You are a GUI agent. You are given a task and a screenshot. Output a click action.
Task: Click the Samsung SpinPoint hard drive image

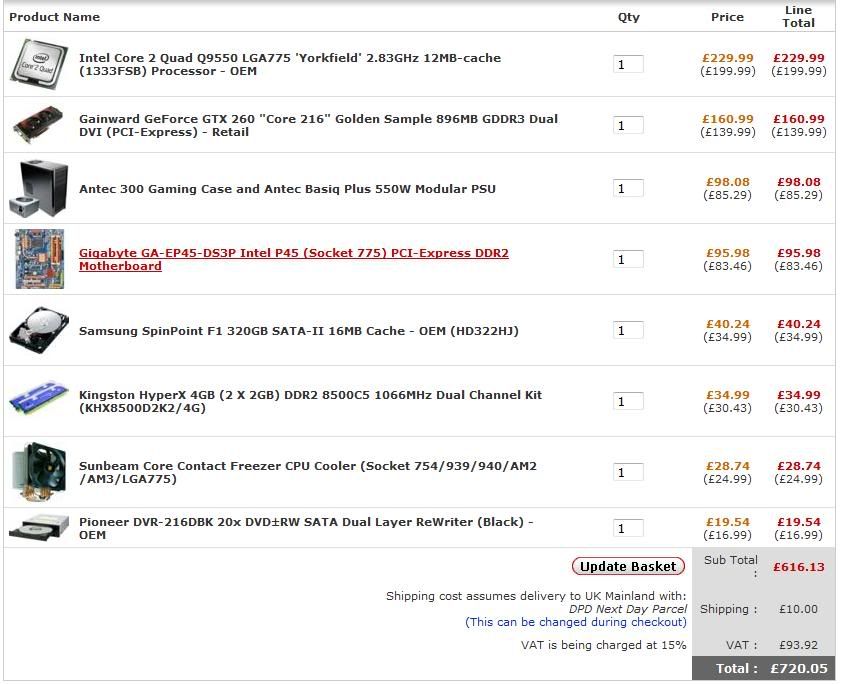tap(40, 330)
